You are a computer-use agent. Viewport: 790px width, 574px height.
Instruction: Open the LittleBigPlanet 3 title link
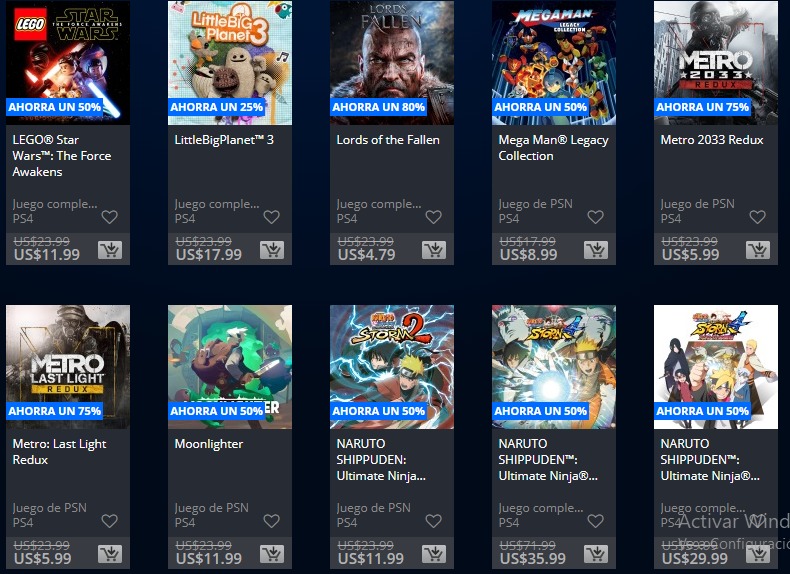pyautogui.click(x=224, y=140)
